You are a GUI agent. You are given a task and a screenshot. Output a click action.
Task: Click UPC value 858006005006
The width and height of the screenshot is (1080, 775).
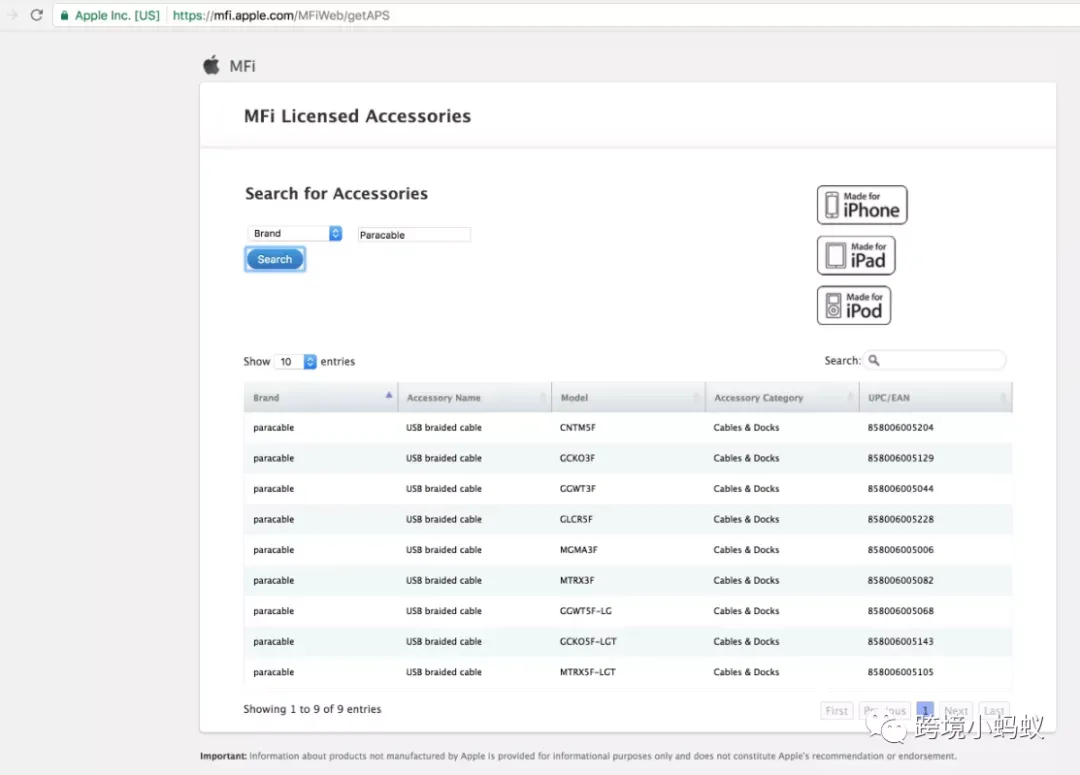coord(900,550)
